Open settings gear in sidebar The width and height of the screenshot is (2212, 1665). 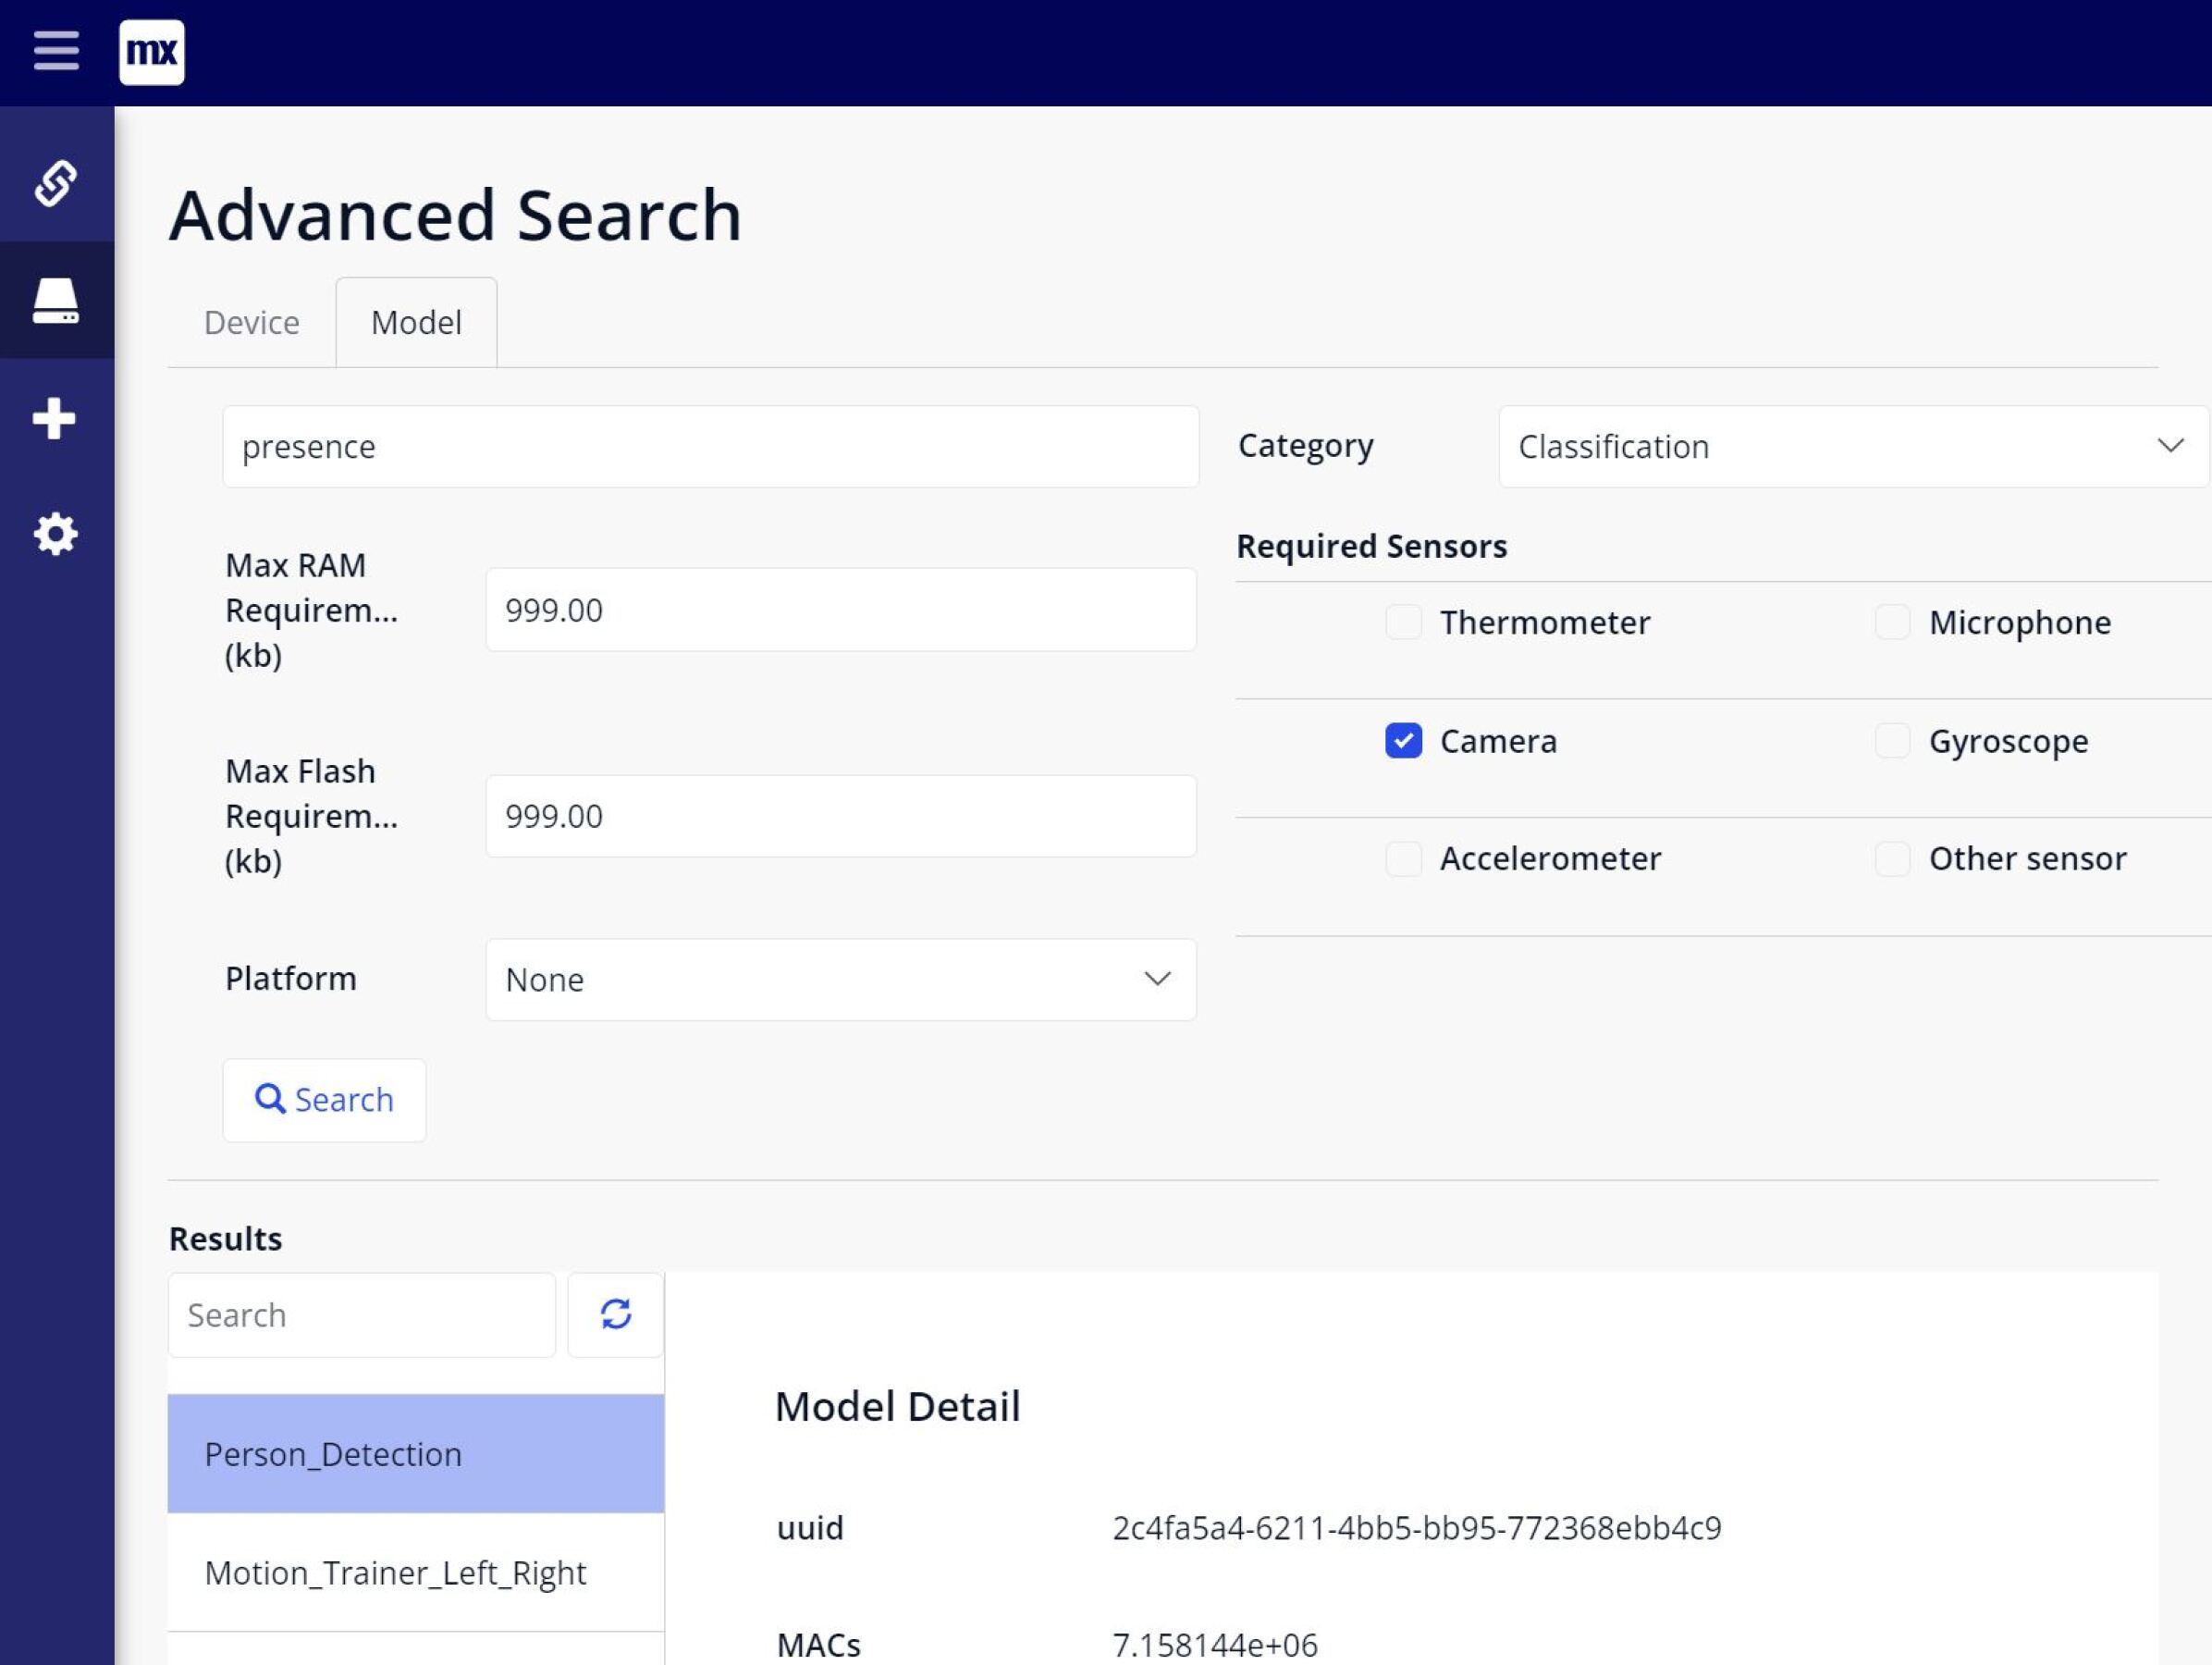(56, 534)
